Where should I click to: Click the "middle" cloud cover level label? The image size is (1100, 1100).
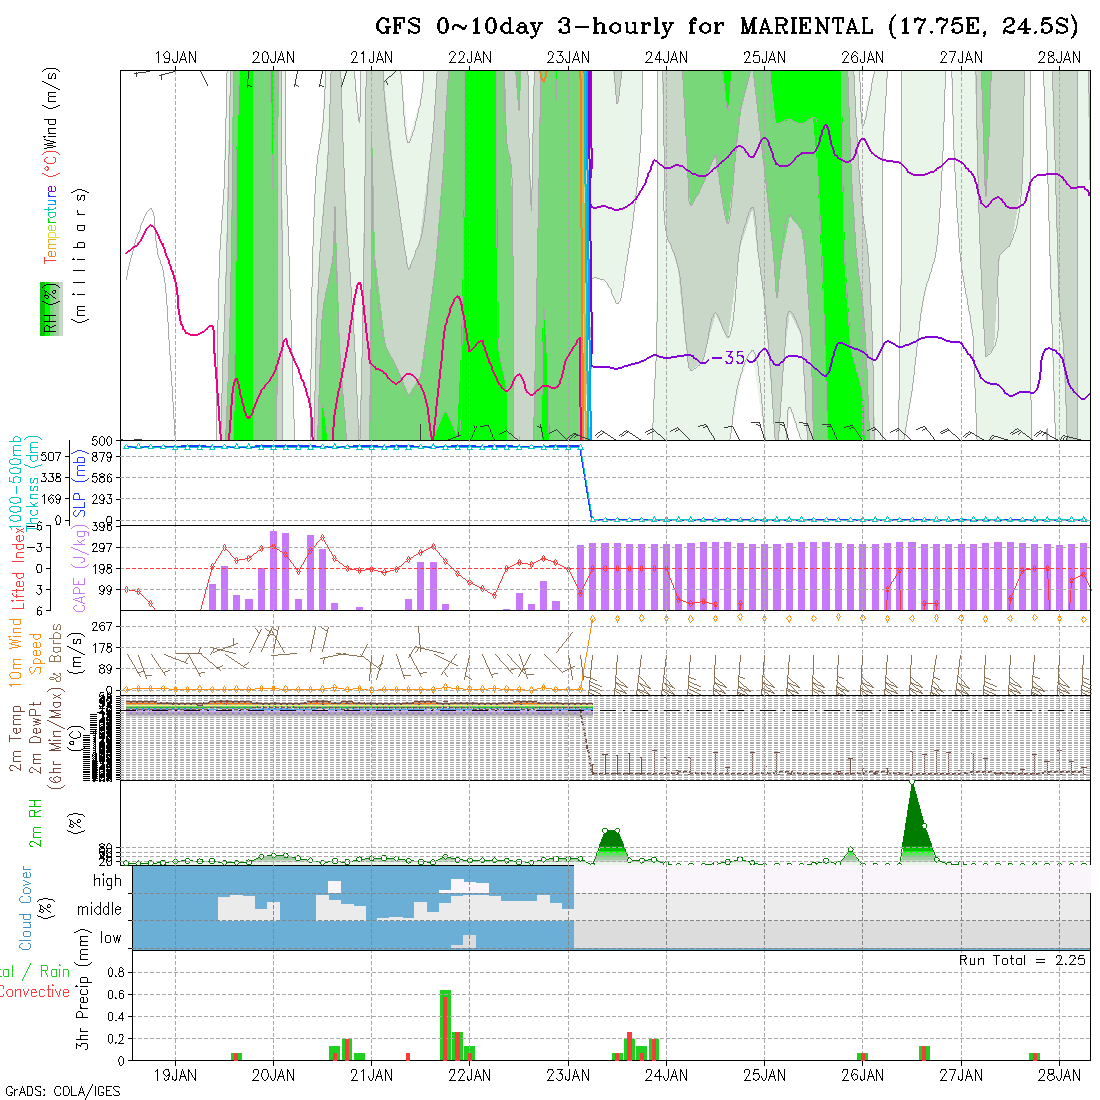[99, 909]
